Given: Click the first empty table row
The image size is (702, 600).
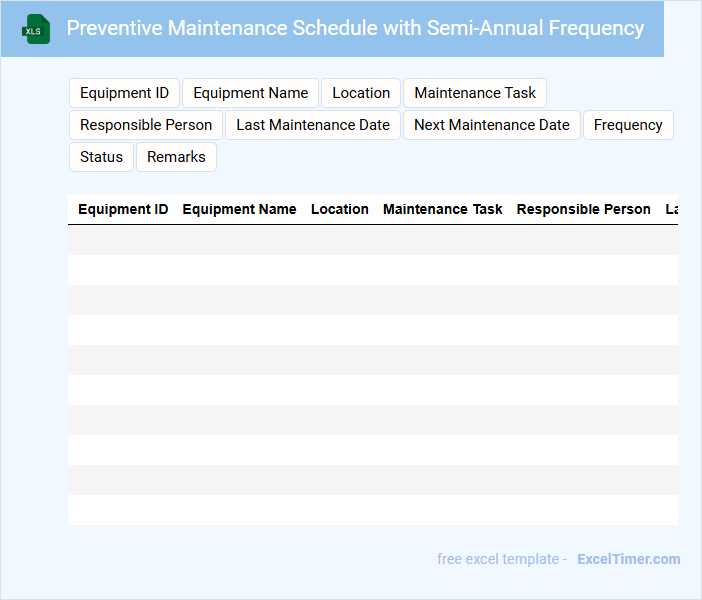Looking at the screenshot, I should pos(372,240).
